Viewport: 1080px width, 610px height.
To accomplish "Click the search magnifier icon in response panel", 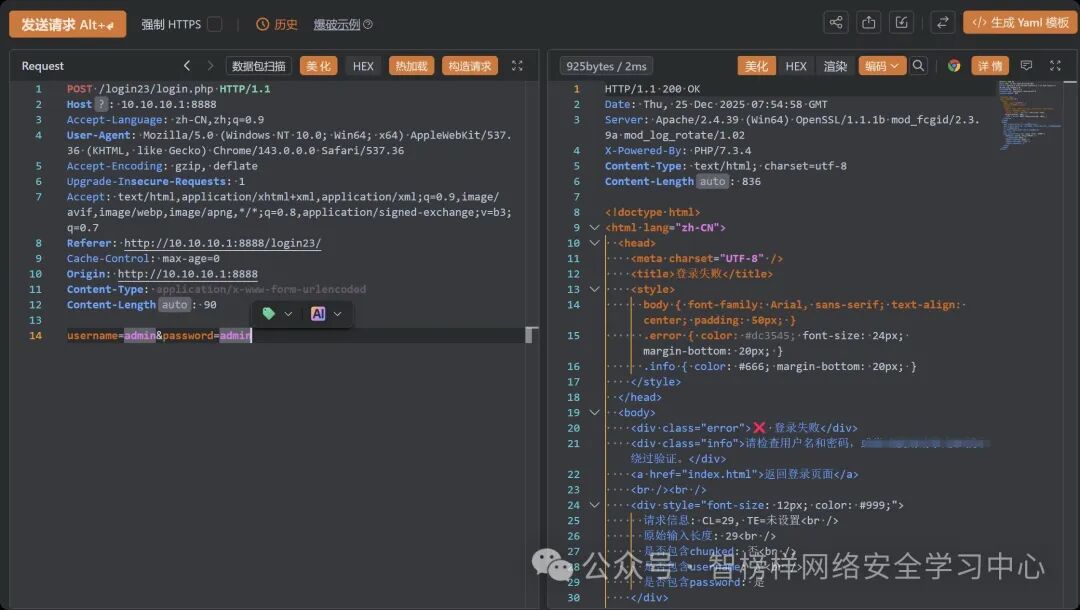I will 918,65.
